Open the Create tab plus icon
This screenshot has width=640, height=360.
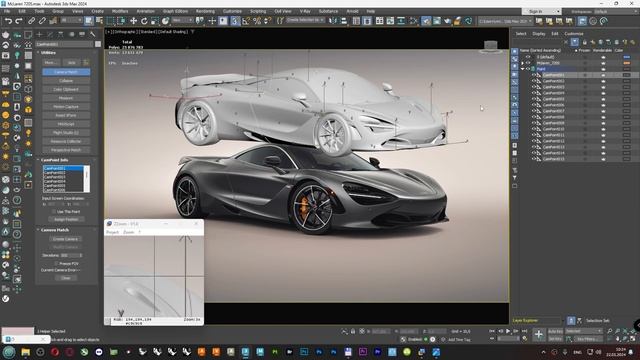[x=40, y=34]
